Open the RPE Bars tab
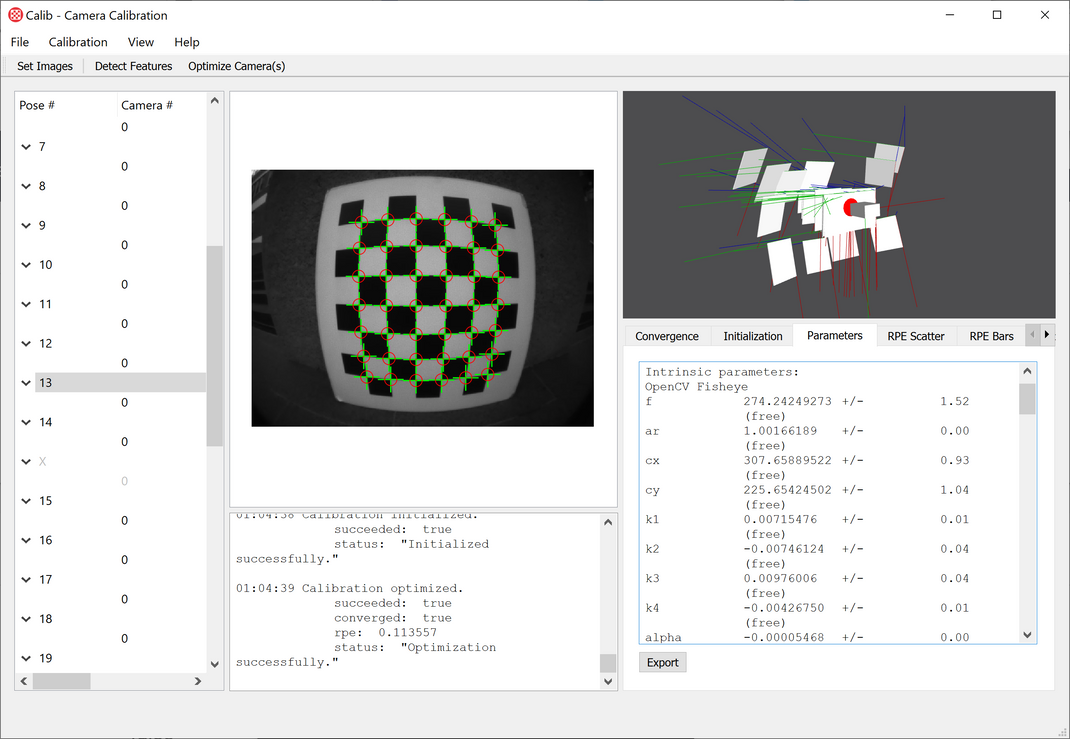The height and width of the screenshot is (739, 1070). coord(991,335)
